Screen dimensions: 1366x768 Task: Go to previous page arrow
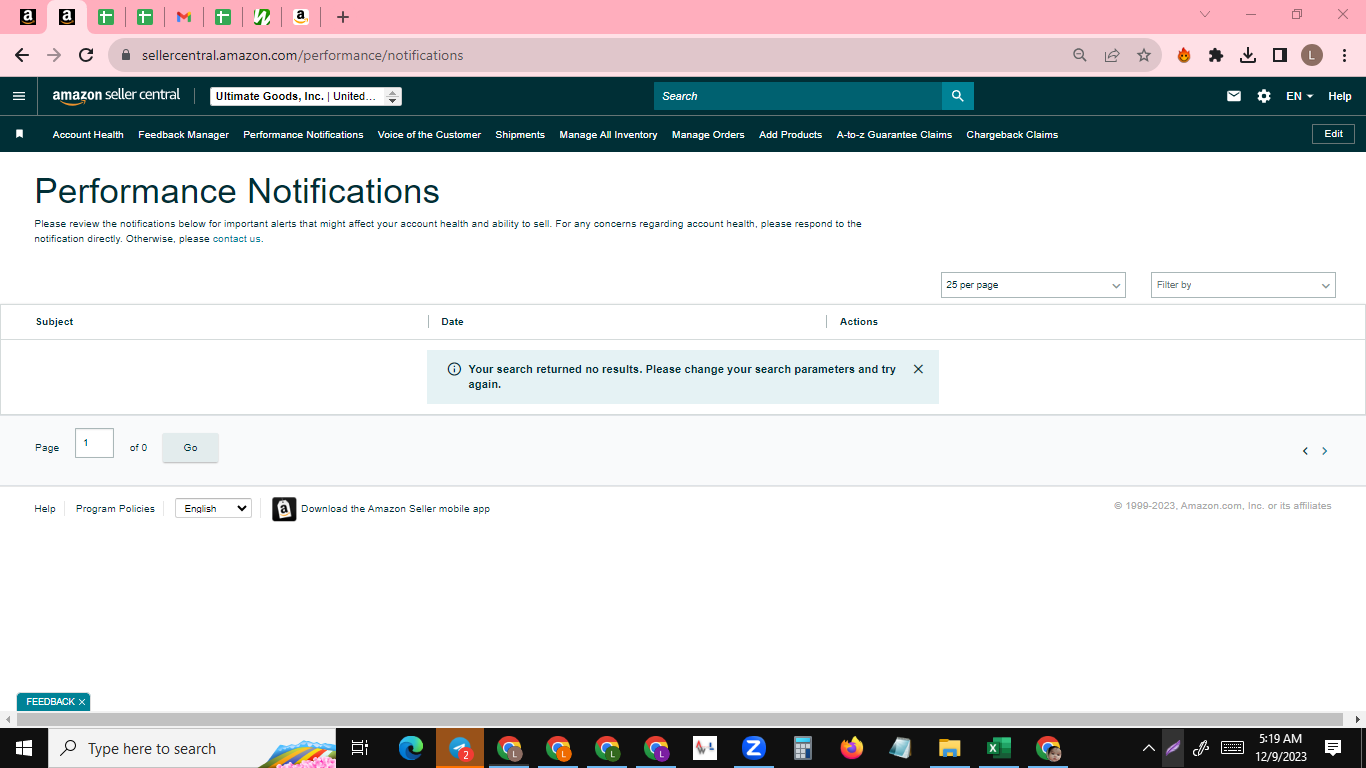pos(1305,451)
